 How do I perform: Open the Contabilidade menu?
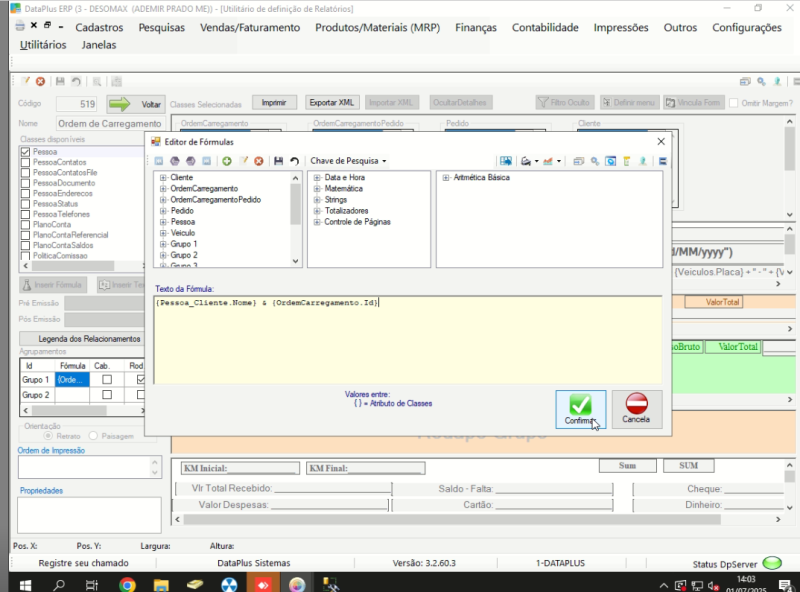[545, 28]
